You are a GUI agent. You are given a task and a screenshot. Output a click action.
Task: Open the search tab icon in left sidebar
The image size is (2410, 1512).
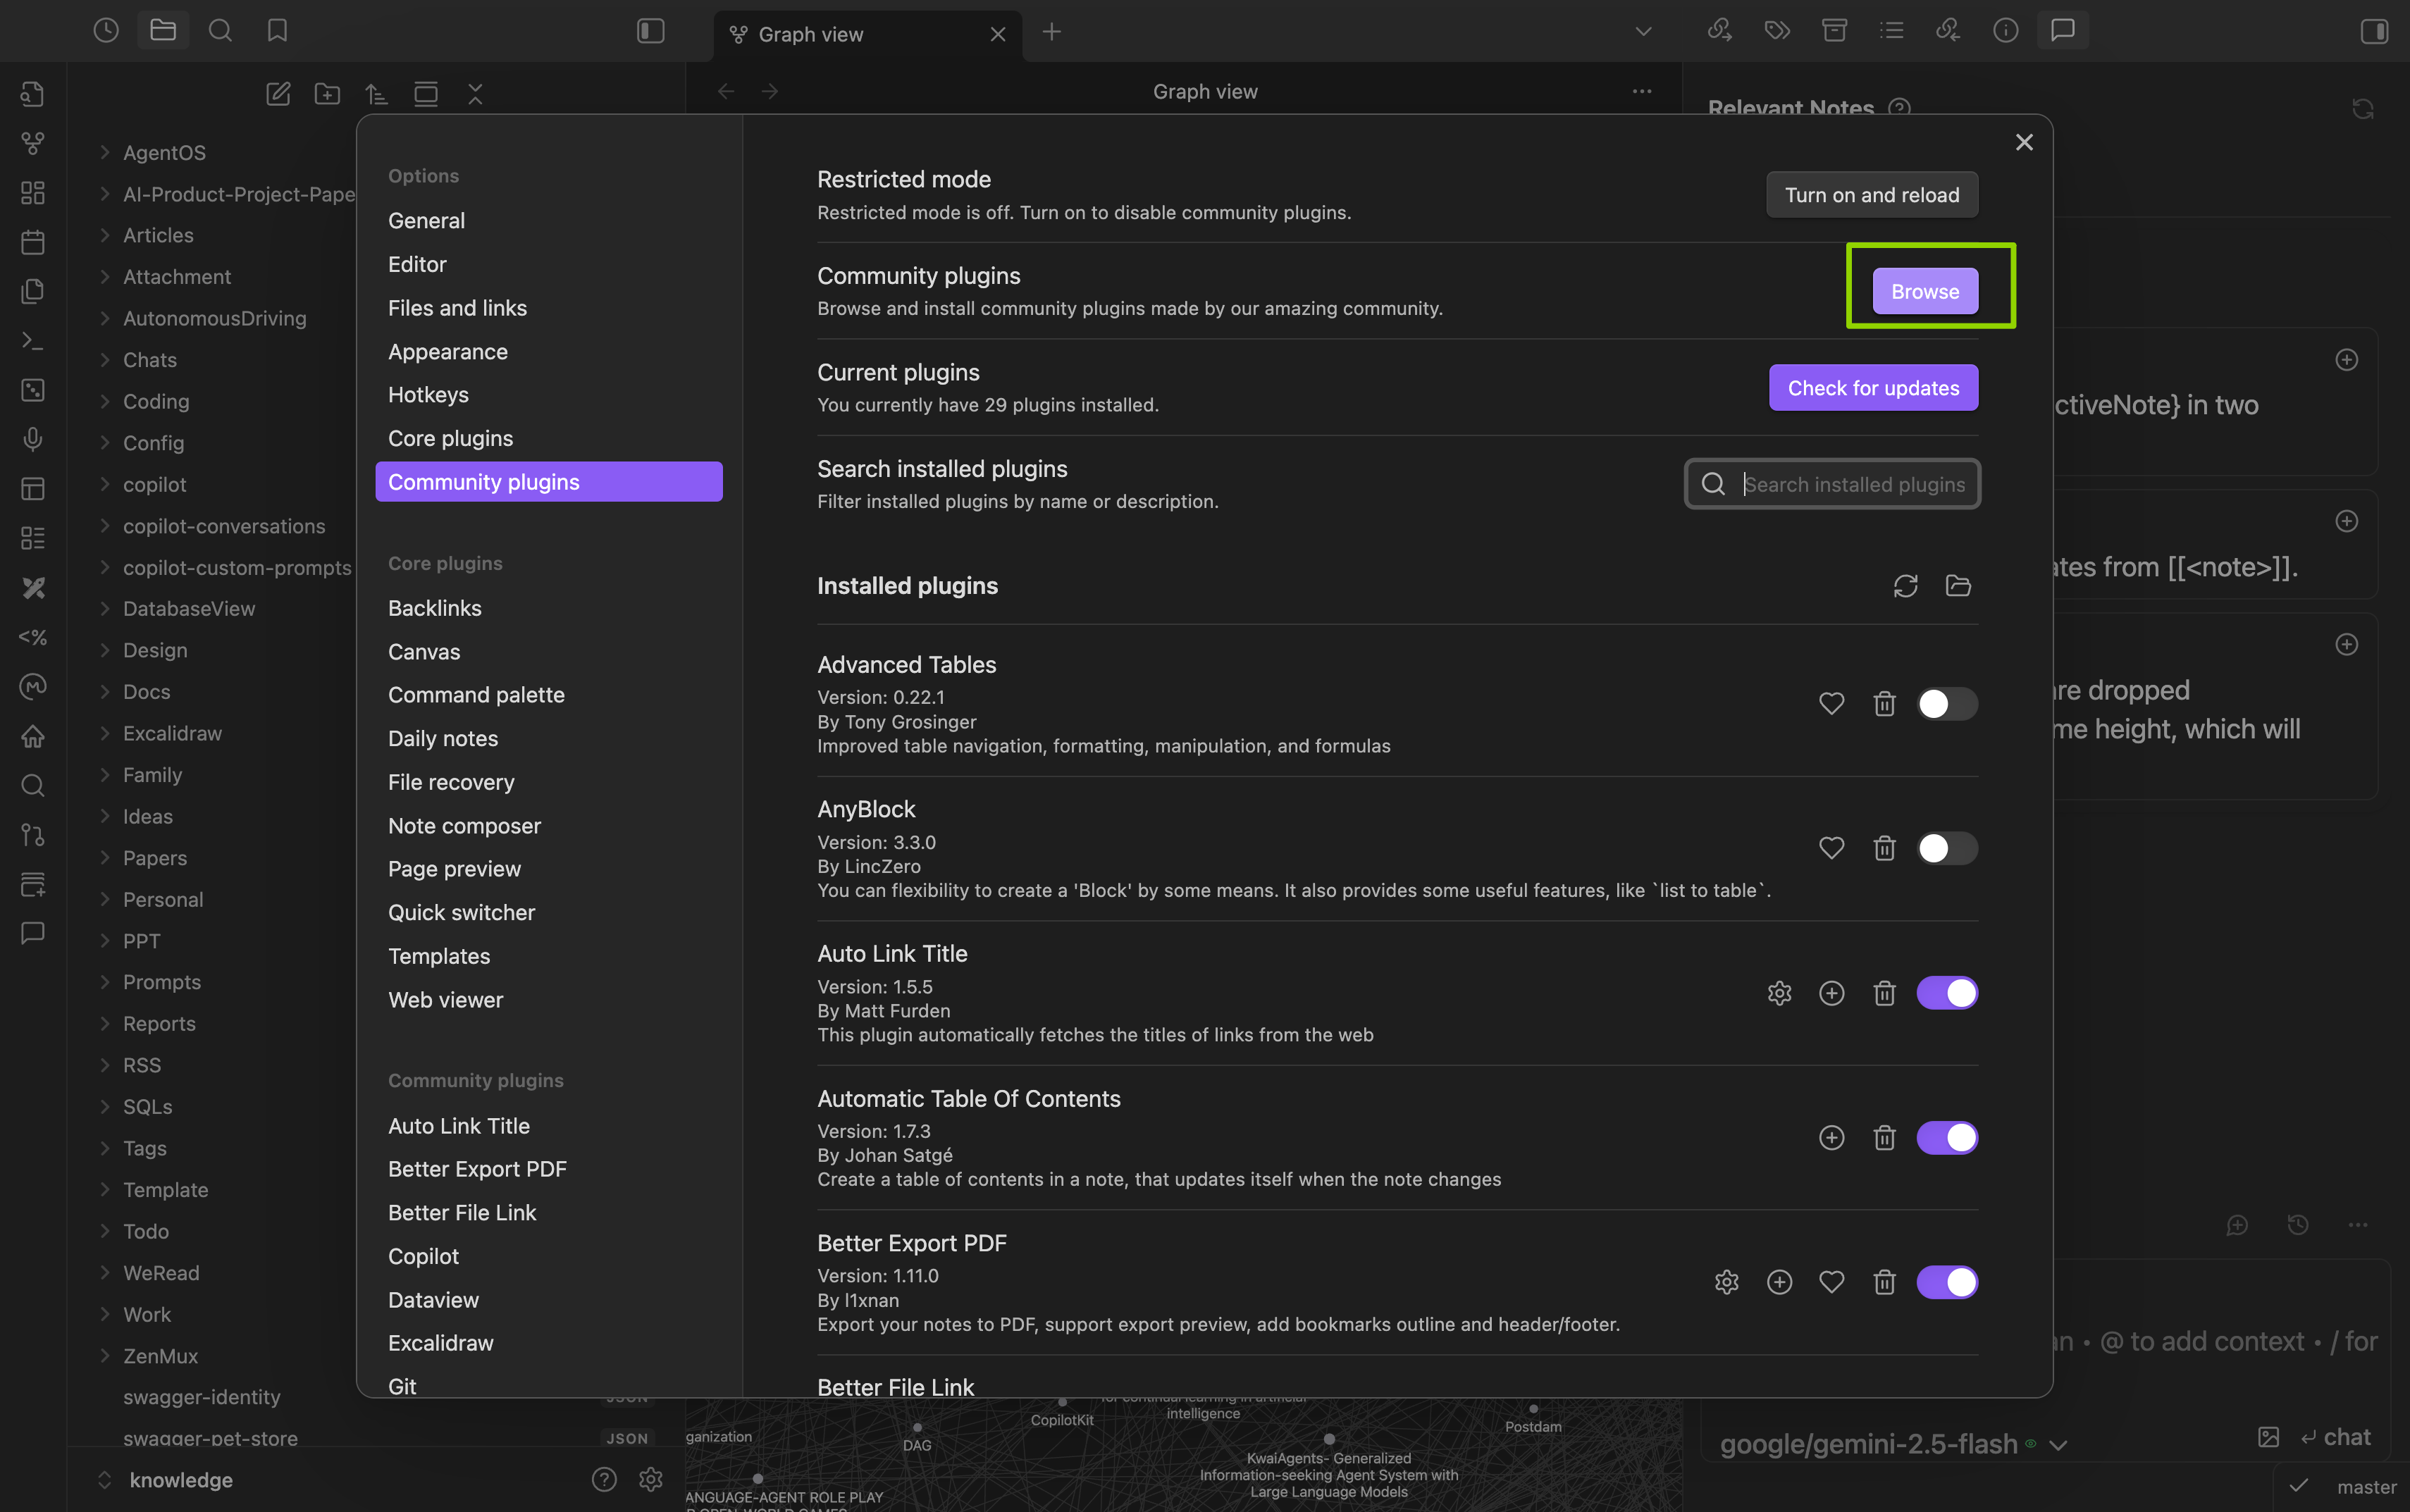pyautogui.click(x=220, y=31)
